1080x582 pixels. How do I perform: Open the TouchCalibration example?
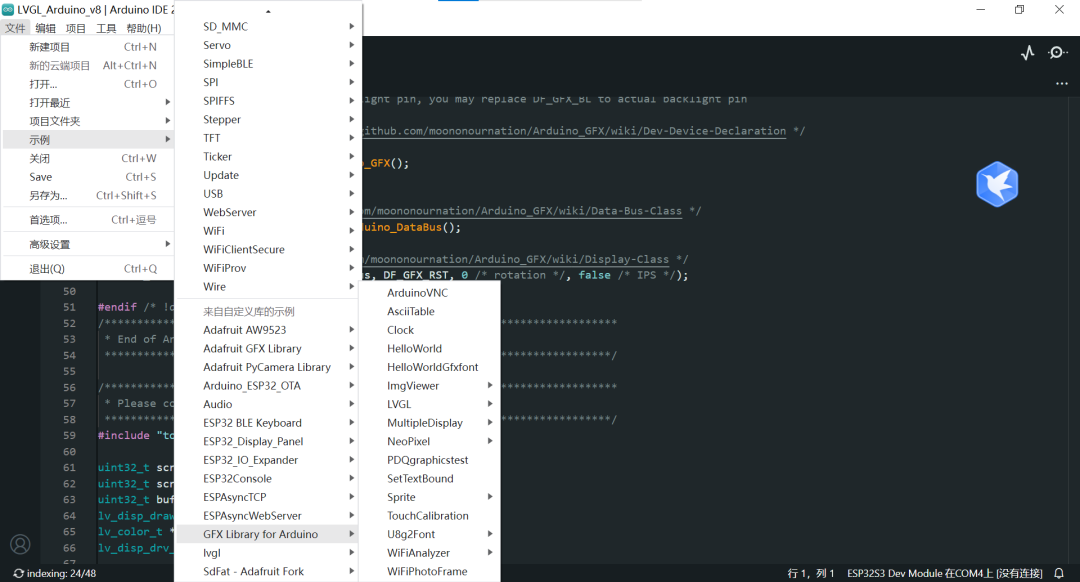click(x=430, y=516)
